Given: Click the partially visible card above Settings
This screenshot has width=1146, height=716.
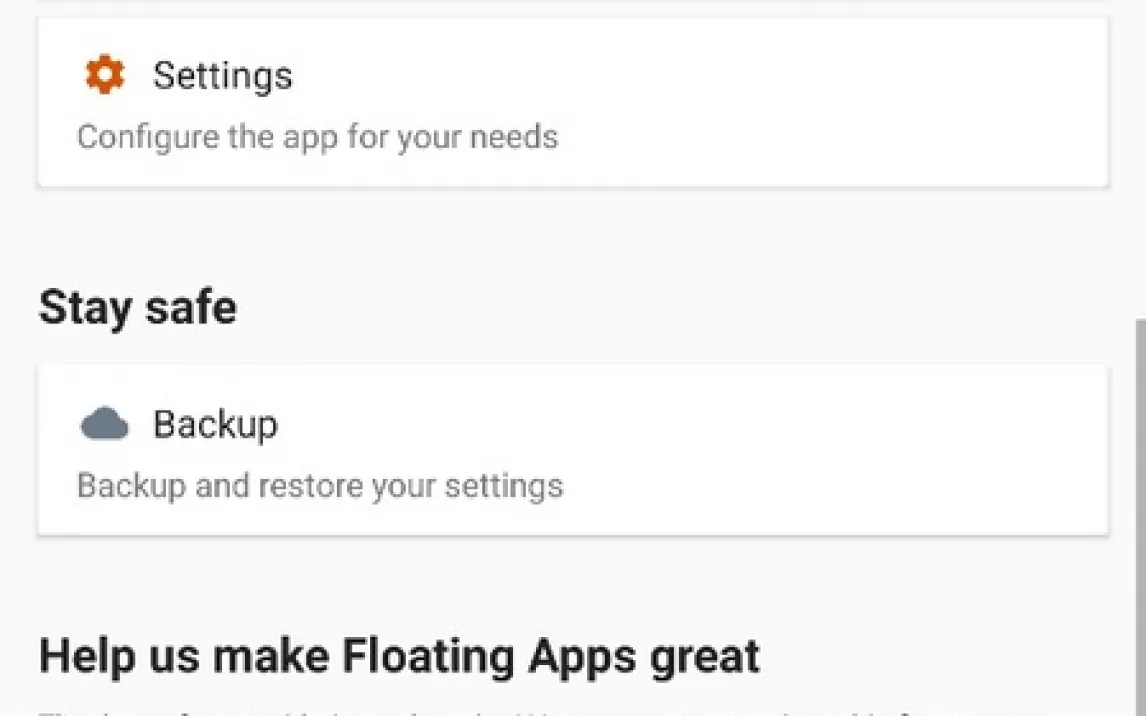Looking at the screenshot, I should [x=572, y=2].
